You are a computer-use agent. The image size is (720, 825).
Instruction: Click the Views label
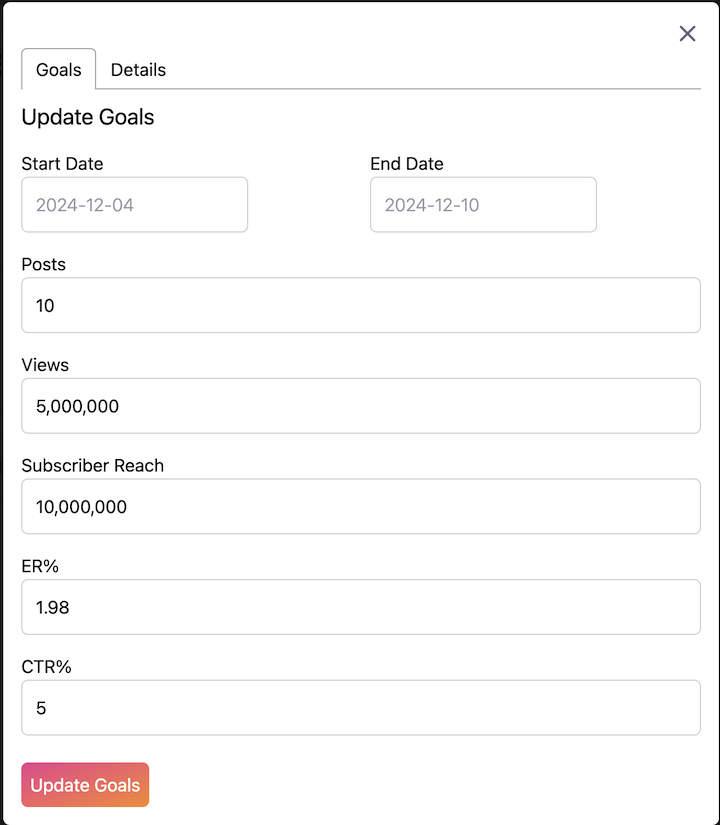coord(44,365)
